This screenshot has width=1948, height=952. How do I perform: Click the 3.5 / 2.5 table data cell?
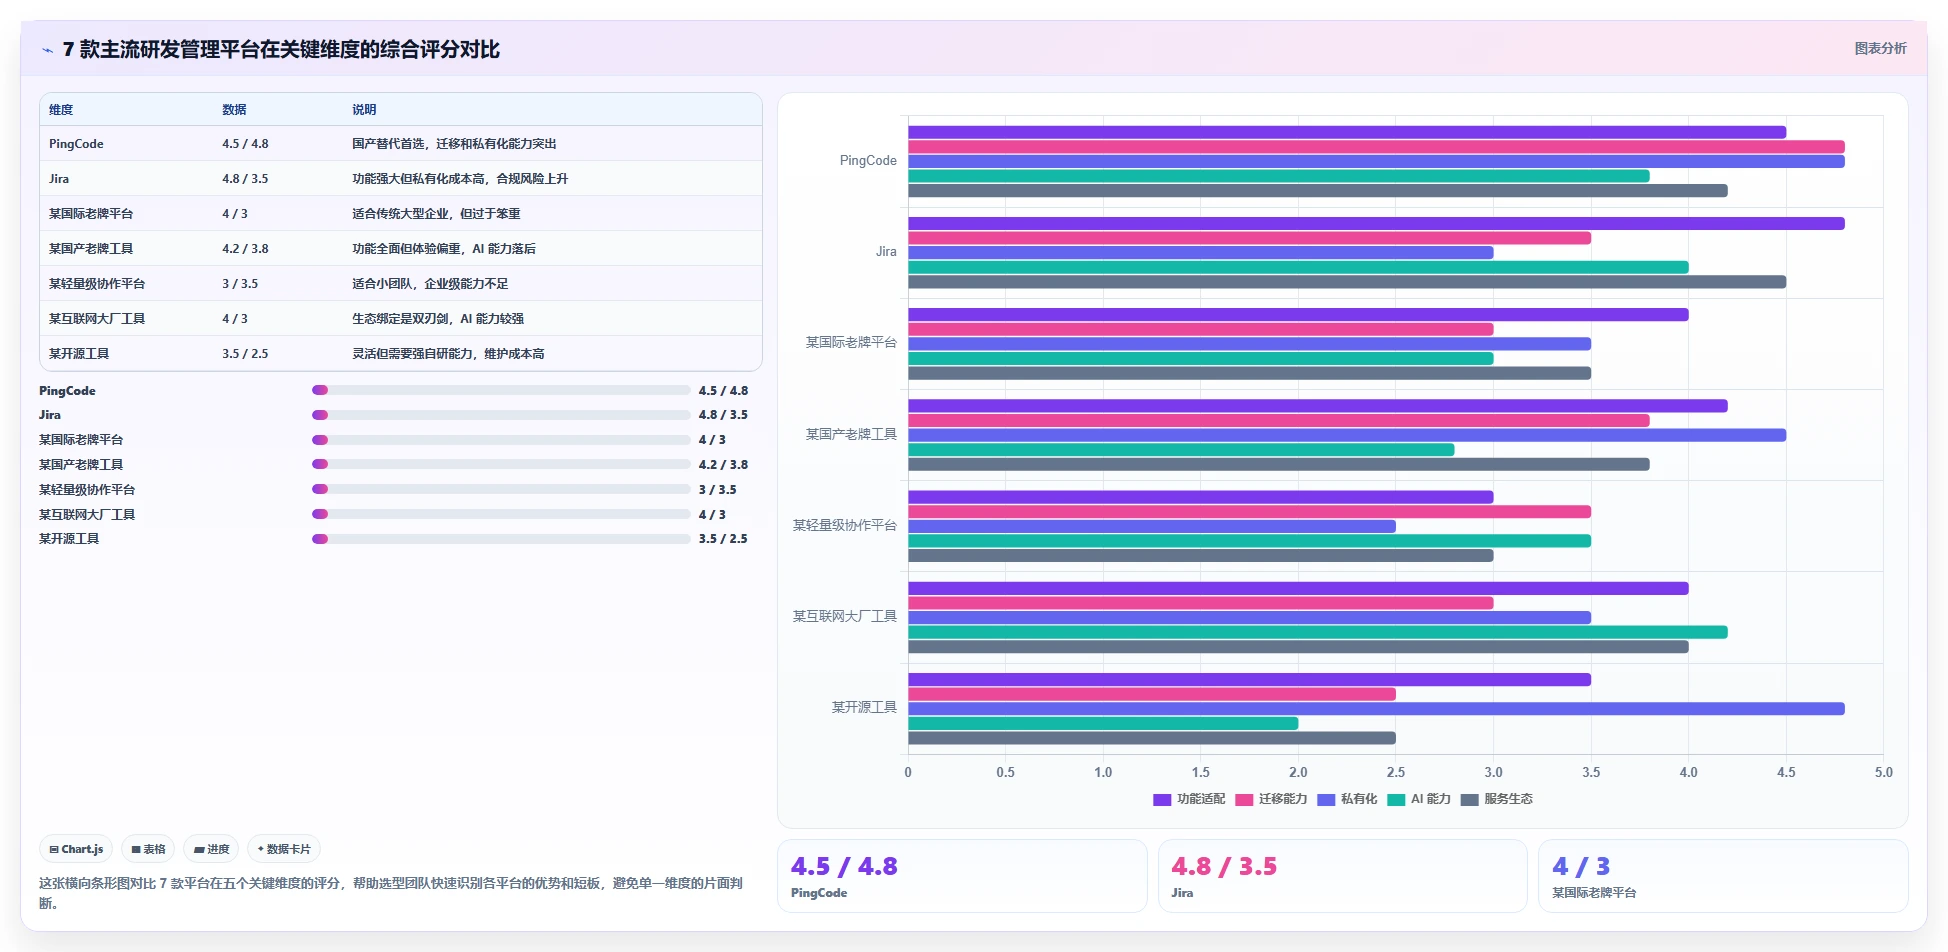click(245, 354)
